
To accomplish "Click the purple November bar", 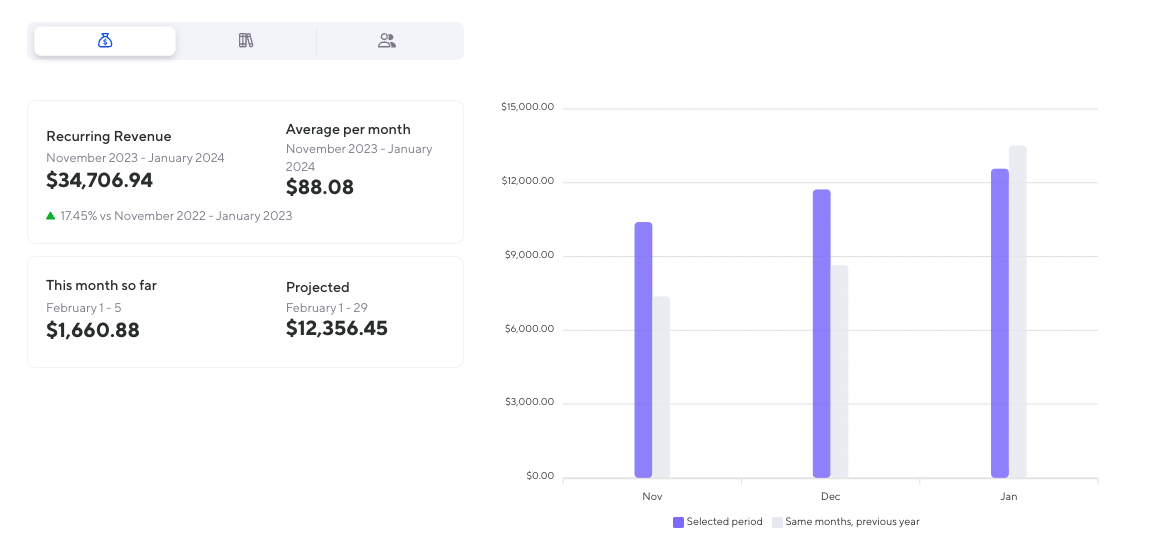I will (643, 350).
